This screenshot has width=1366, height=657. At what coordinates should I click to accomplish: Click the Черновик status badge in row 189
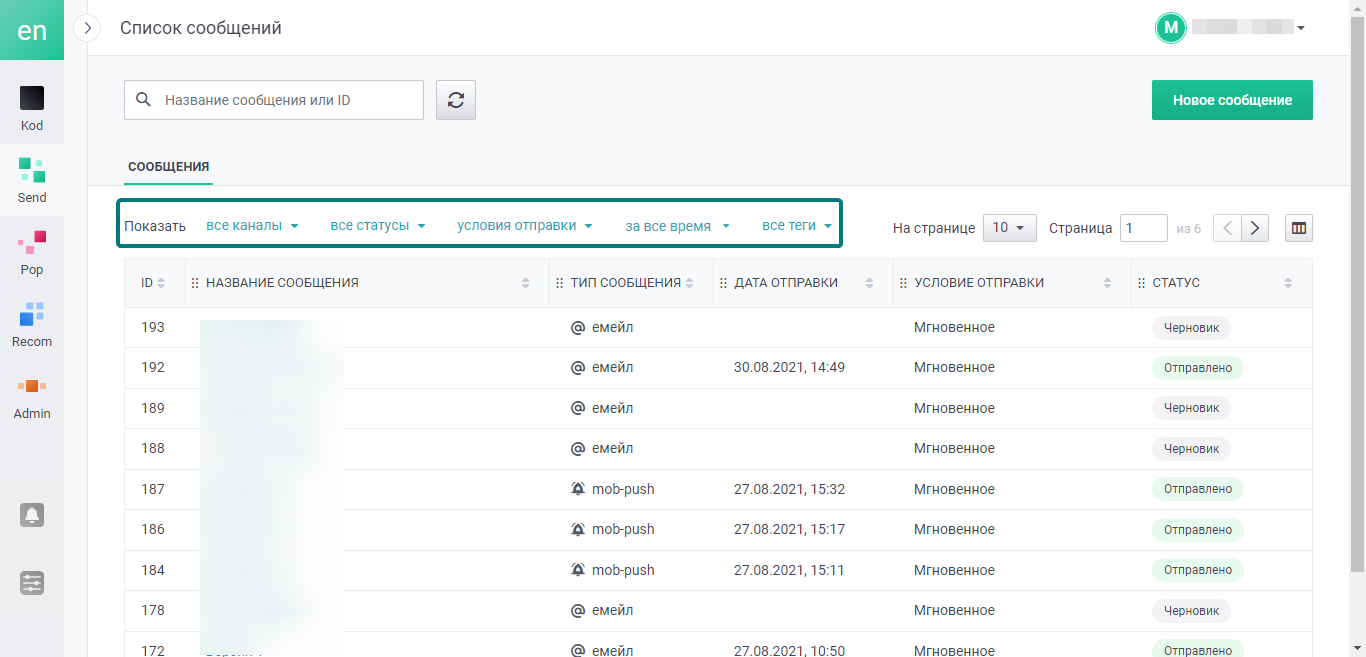pos(1191,408)
